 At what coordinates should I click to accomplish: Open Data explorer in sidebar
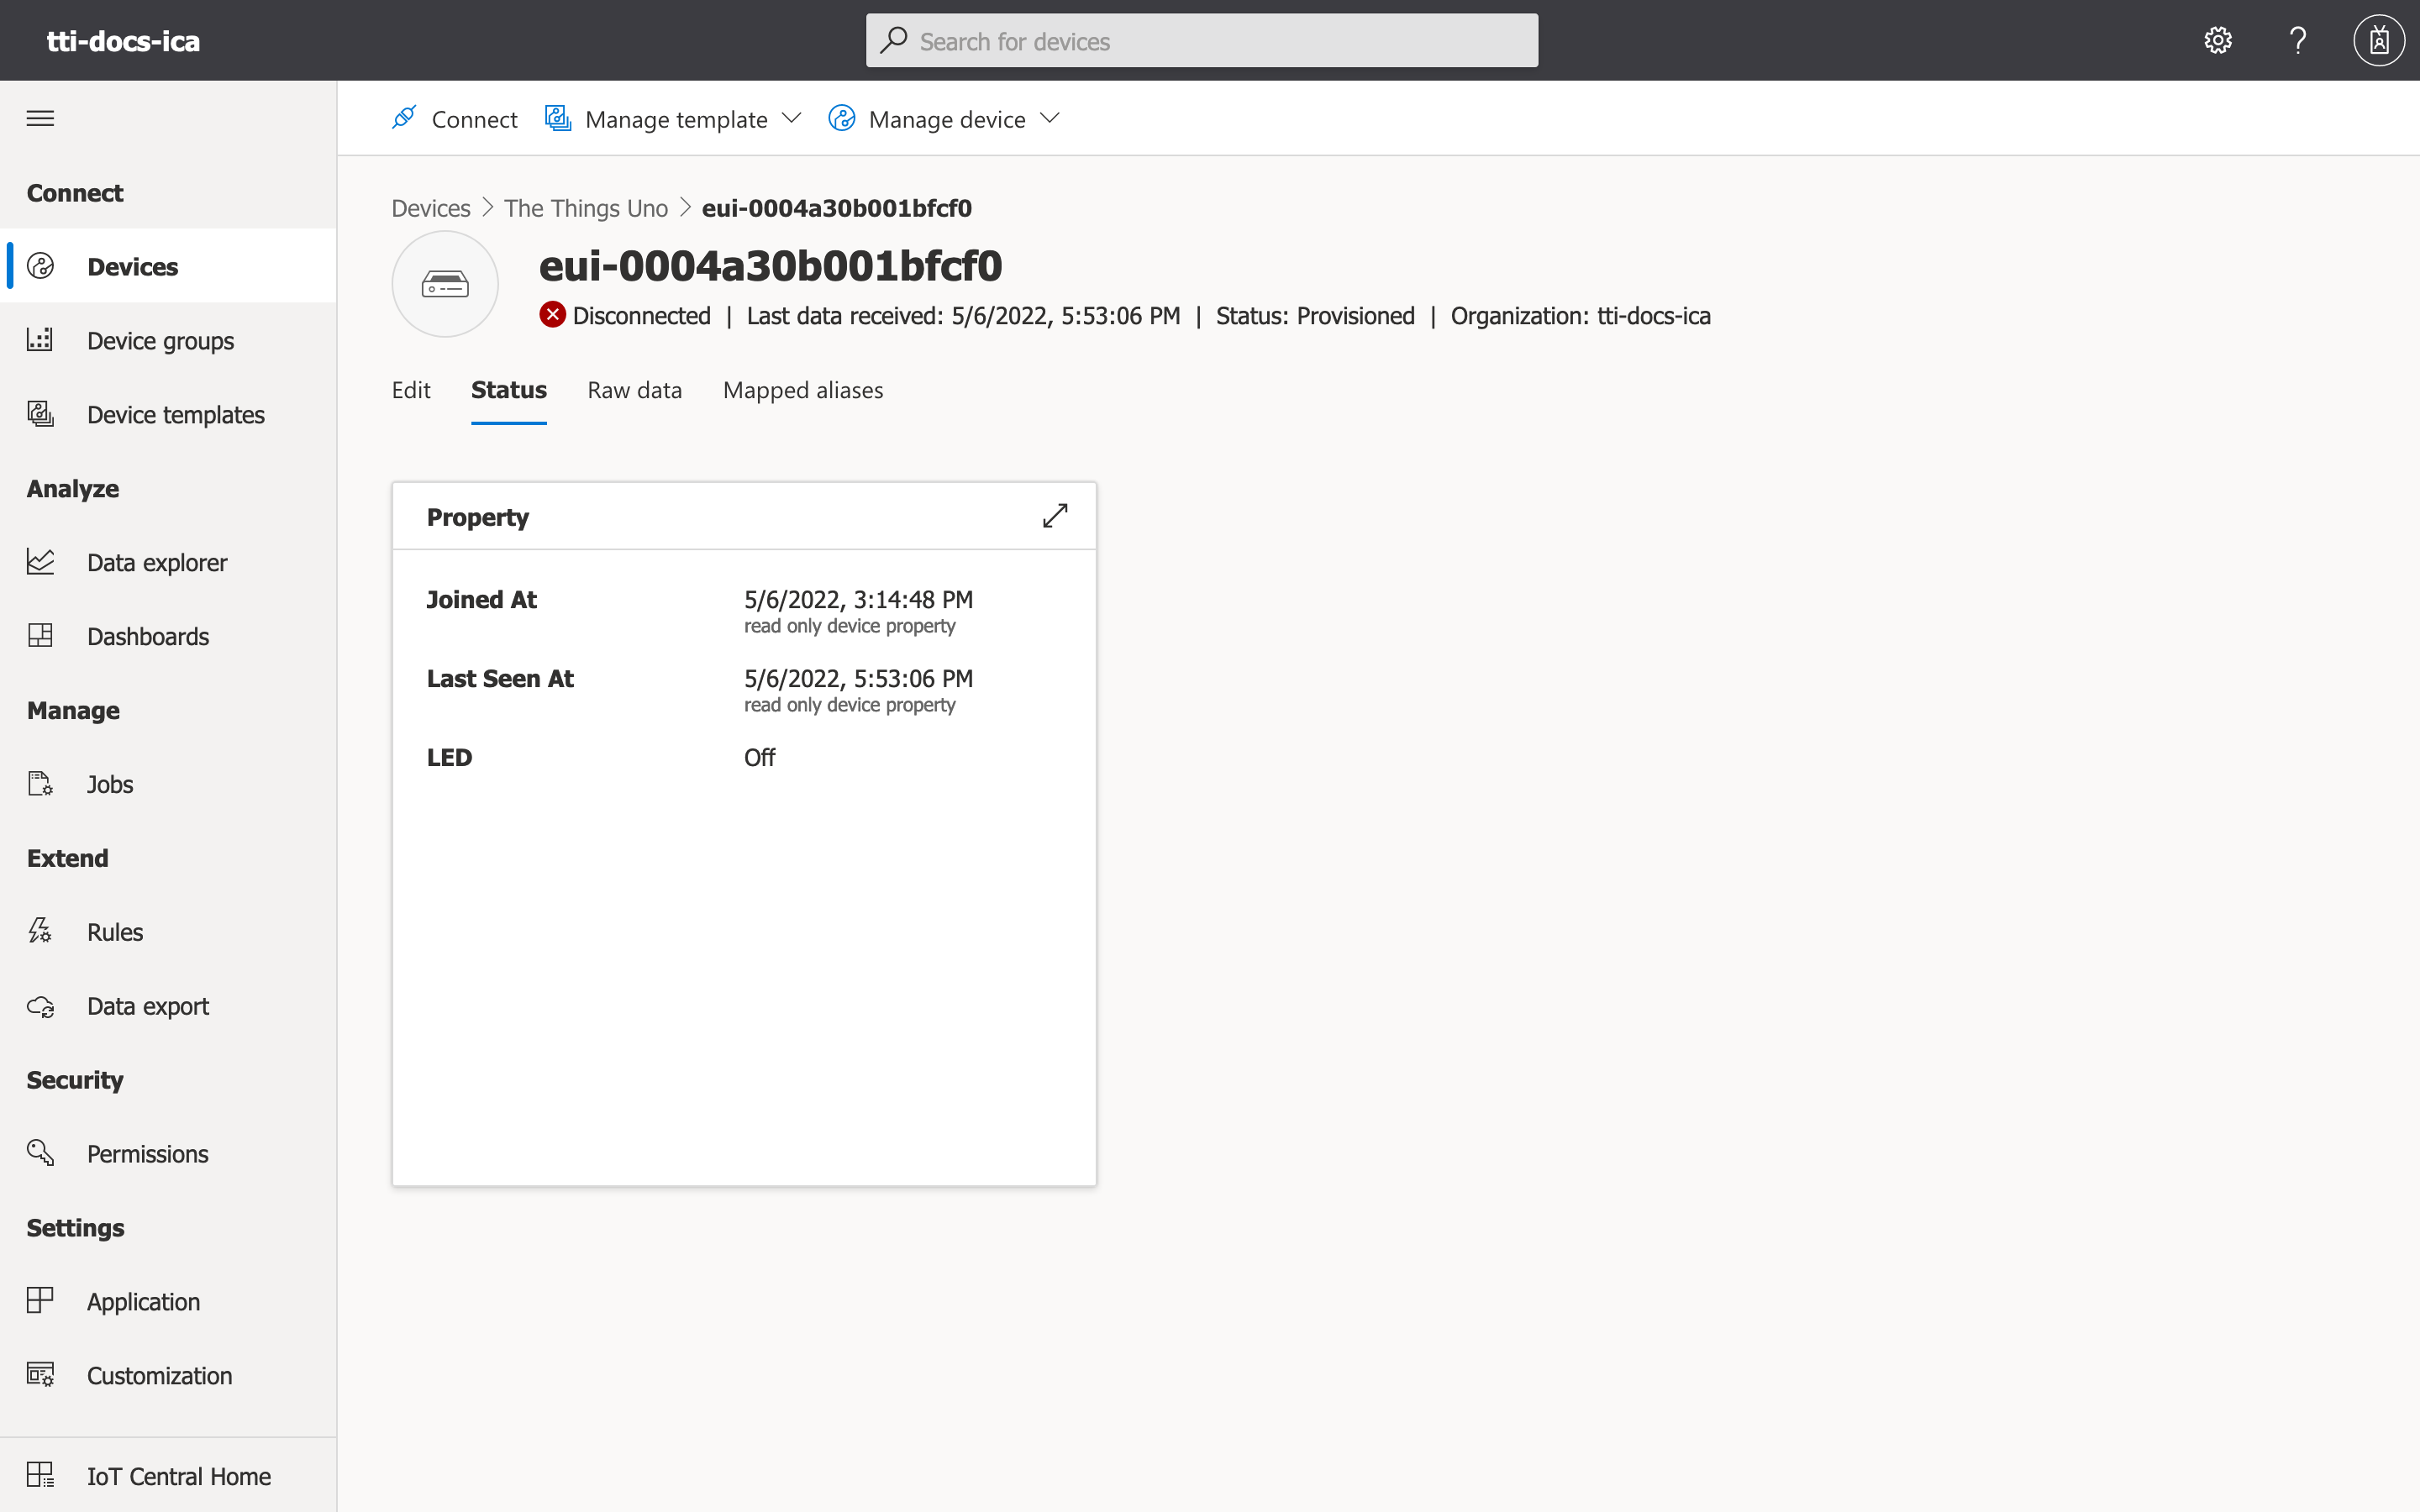157,561
